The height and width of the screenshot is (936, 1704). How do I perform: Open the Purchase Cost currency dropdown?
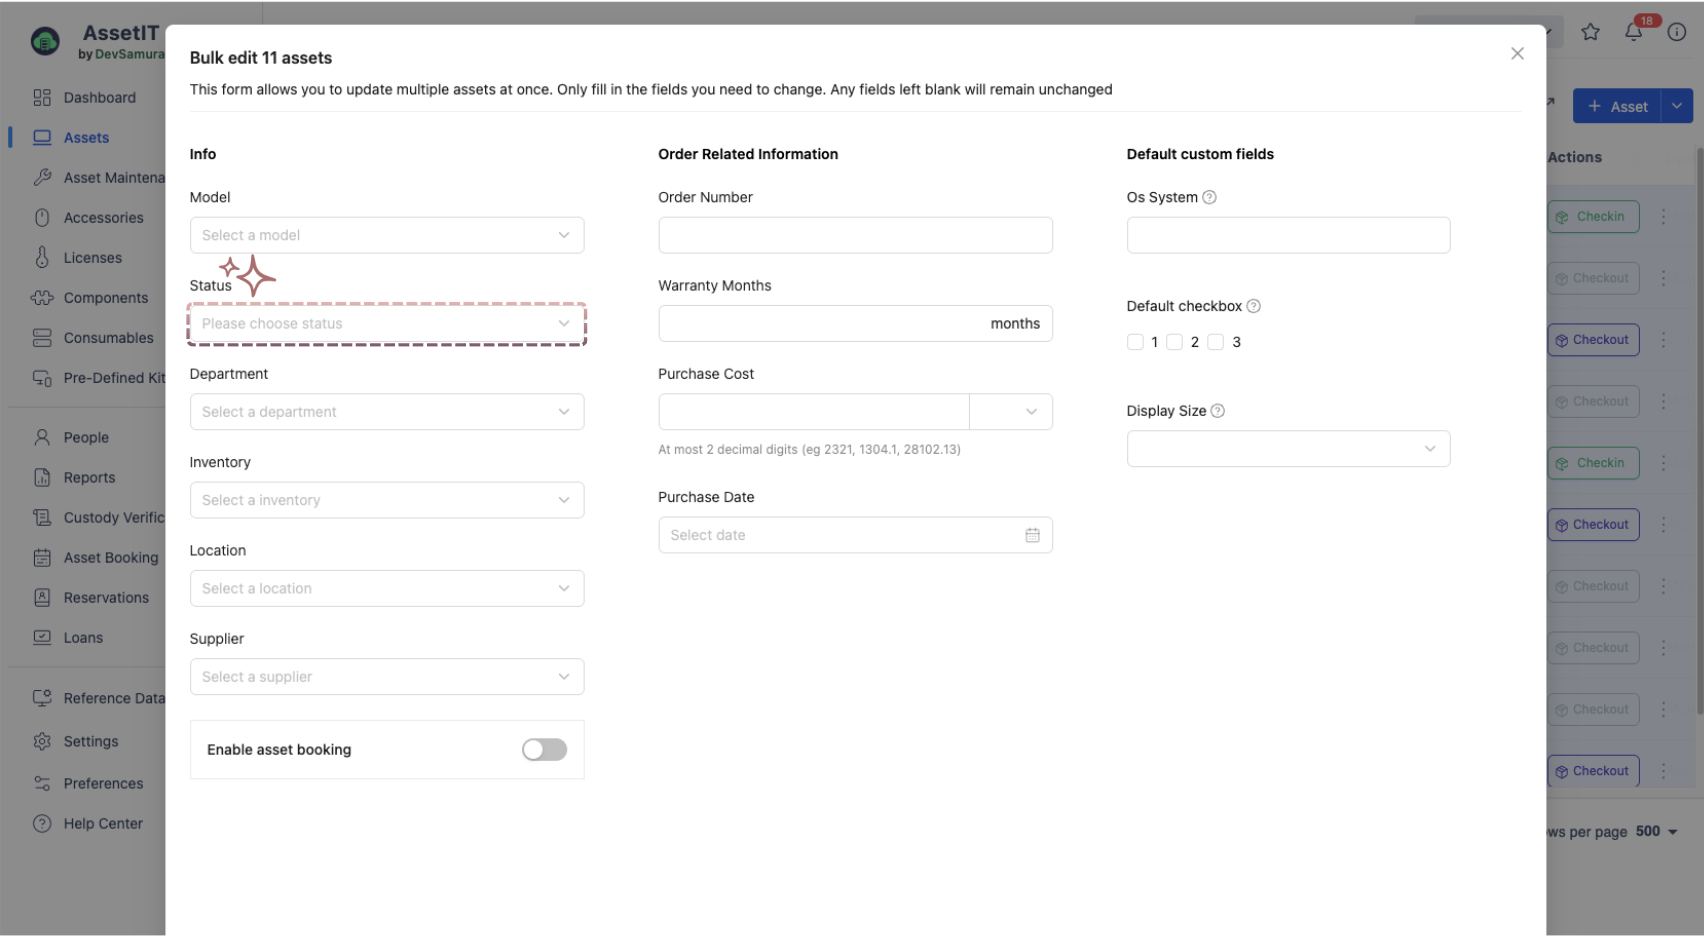click(x=1011, y=412)
